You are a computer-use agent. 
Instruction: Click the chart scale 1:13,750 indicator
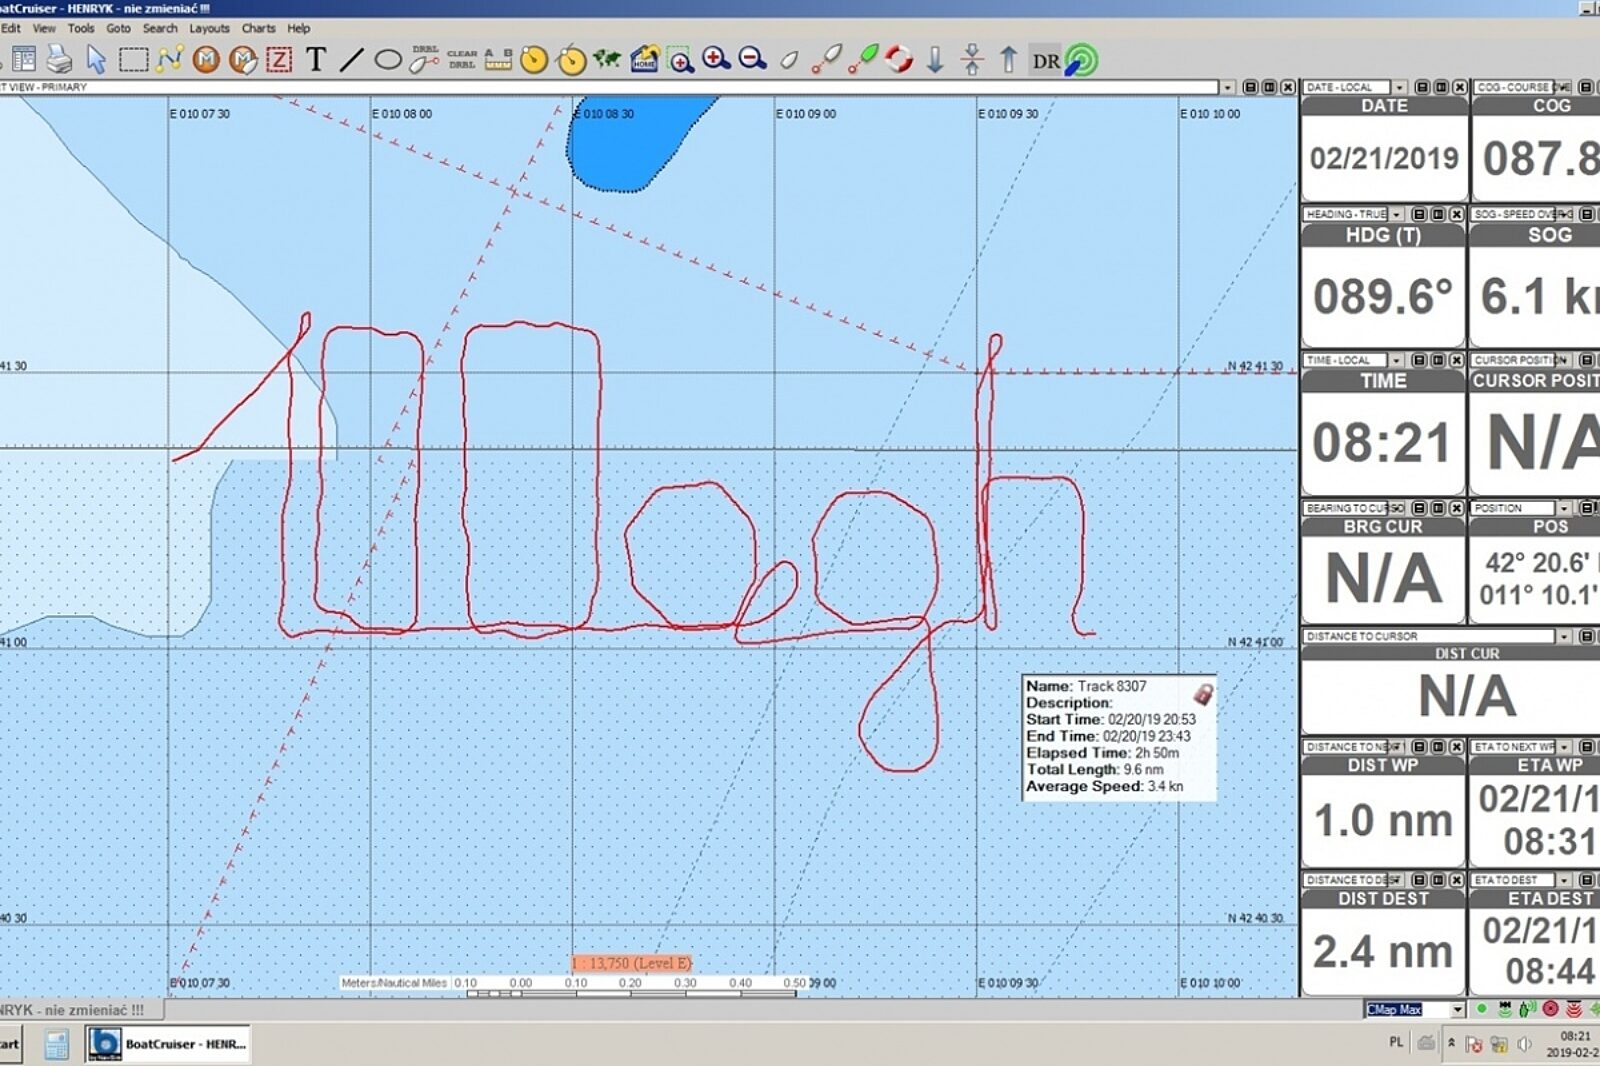point(631,963)
